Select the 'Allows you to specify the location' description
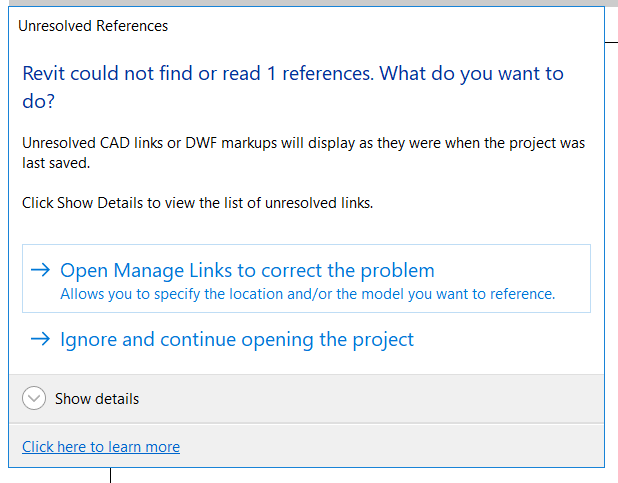 coord(307,294)
